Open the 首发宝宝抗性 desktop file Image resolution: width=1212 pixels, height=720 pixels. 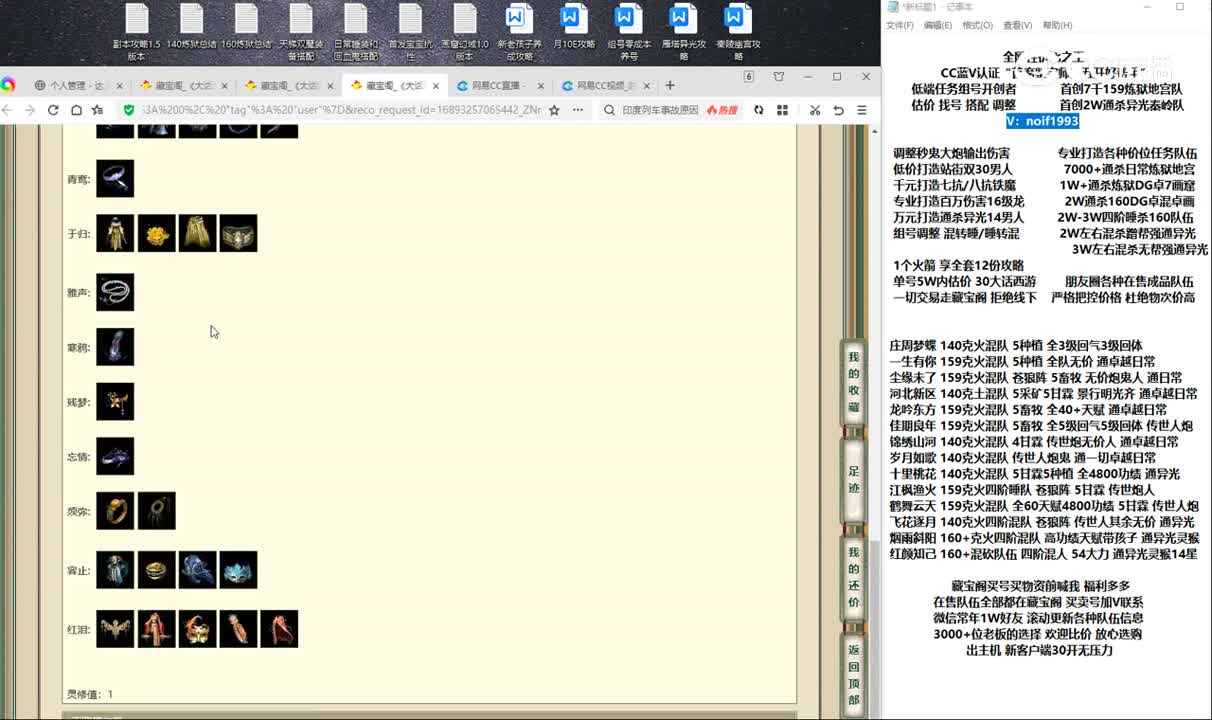click(x=409, y=32)
